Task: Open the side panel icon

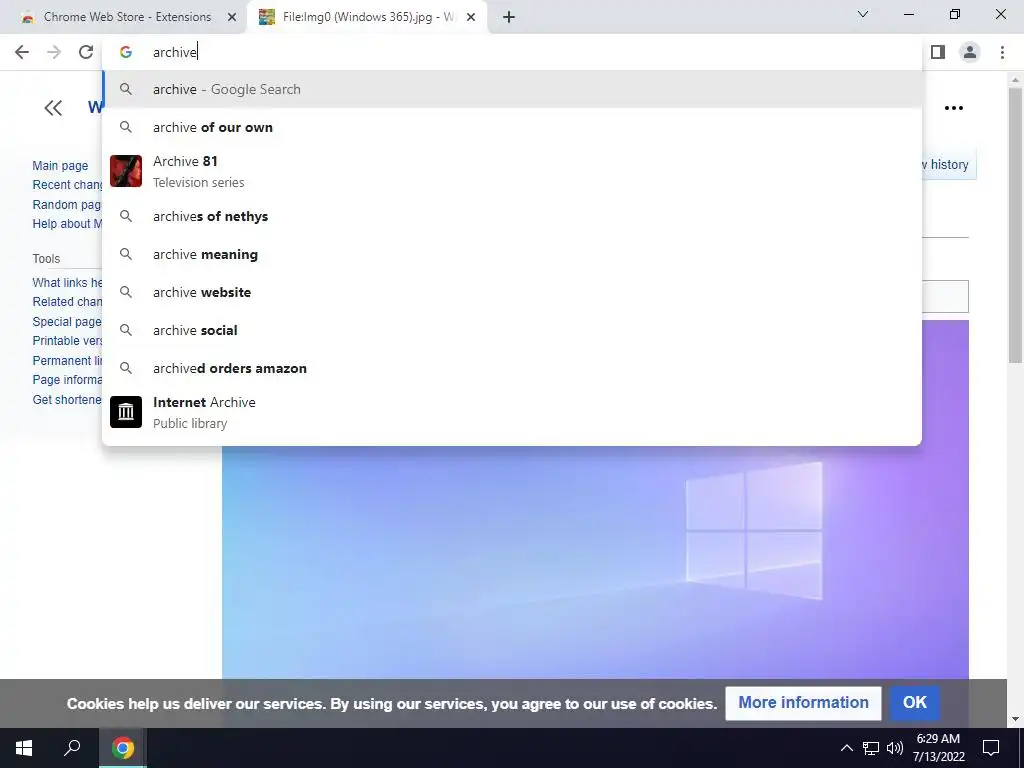Action: click(938, 52)
